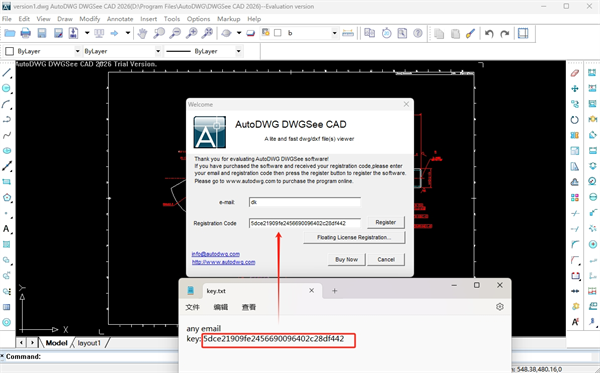Image resolution: width=600 pixels, height=373 pixels.
Task: Click the Undo arrow icon
Action: tap(489, 33)
